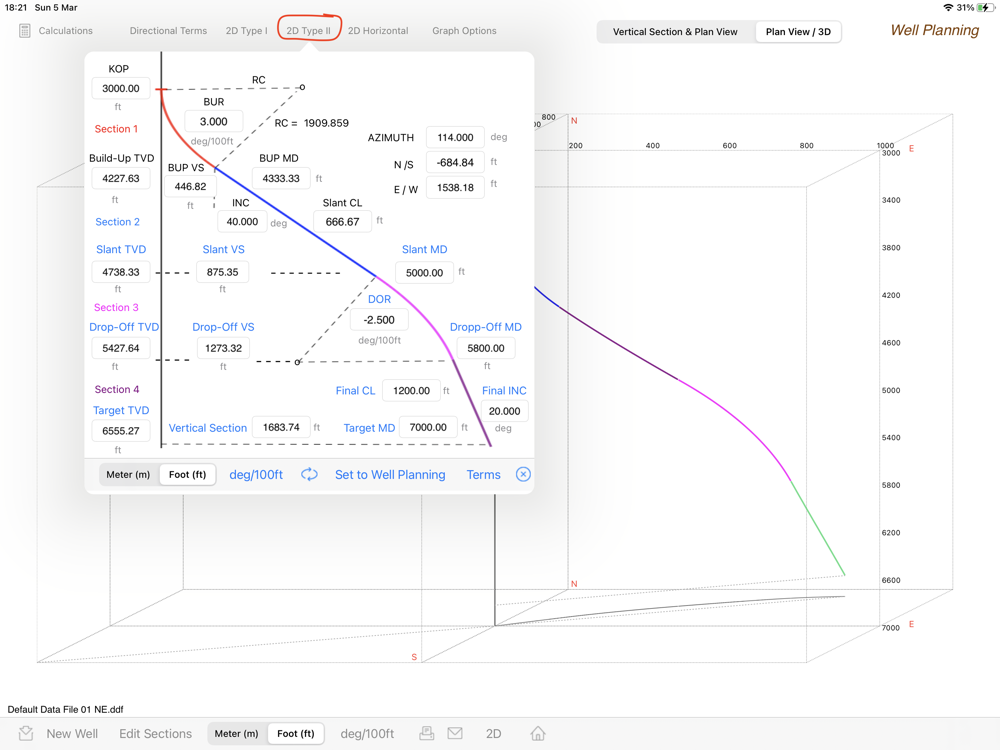Edit Final INC field 20.000
The height and width of the screenshot is (750, 1000).
click(x=504, y=411)
